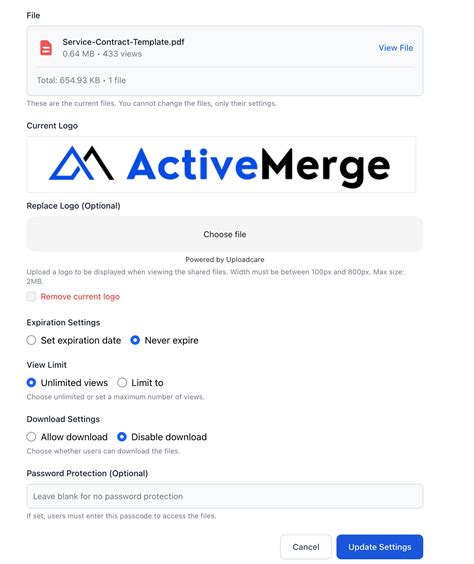This screenshot has width=474, height=564.
Task: Click the Remove current logo label
Action: pos(80,297)
